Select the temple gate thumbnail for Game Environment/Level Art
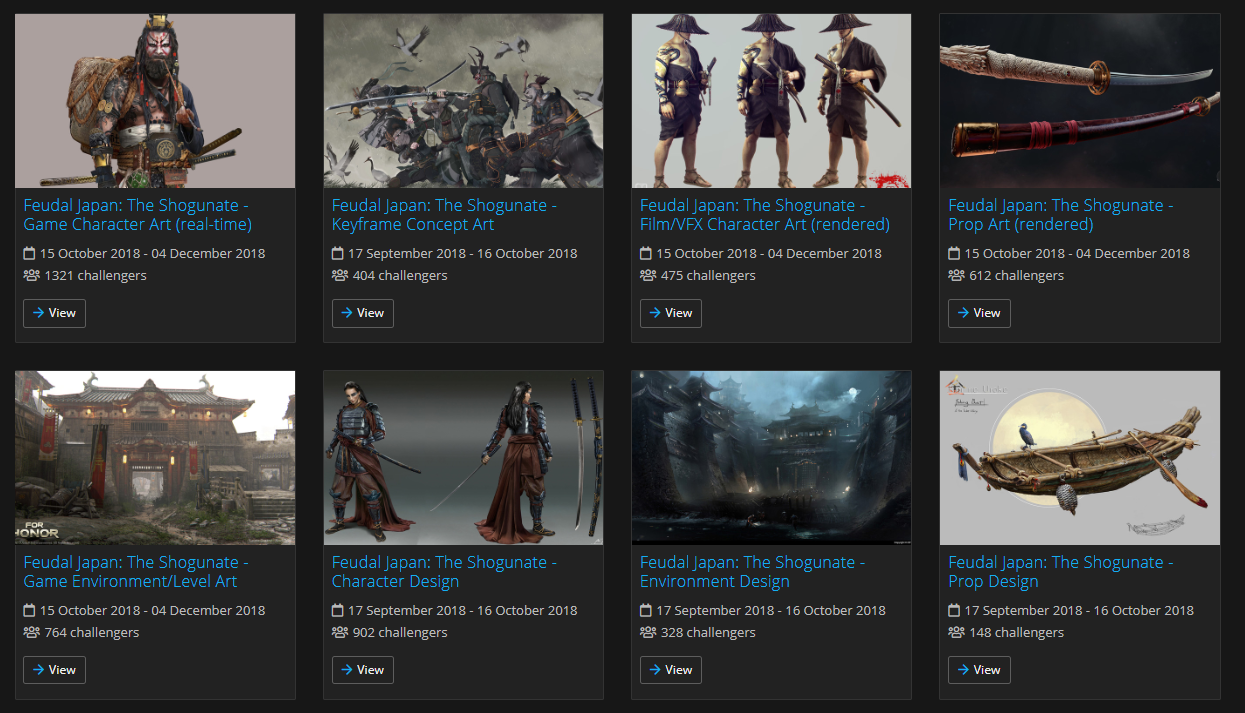 coord(155,458)
